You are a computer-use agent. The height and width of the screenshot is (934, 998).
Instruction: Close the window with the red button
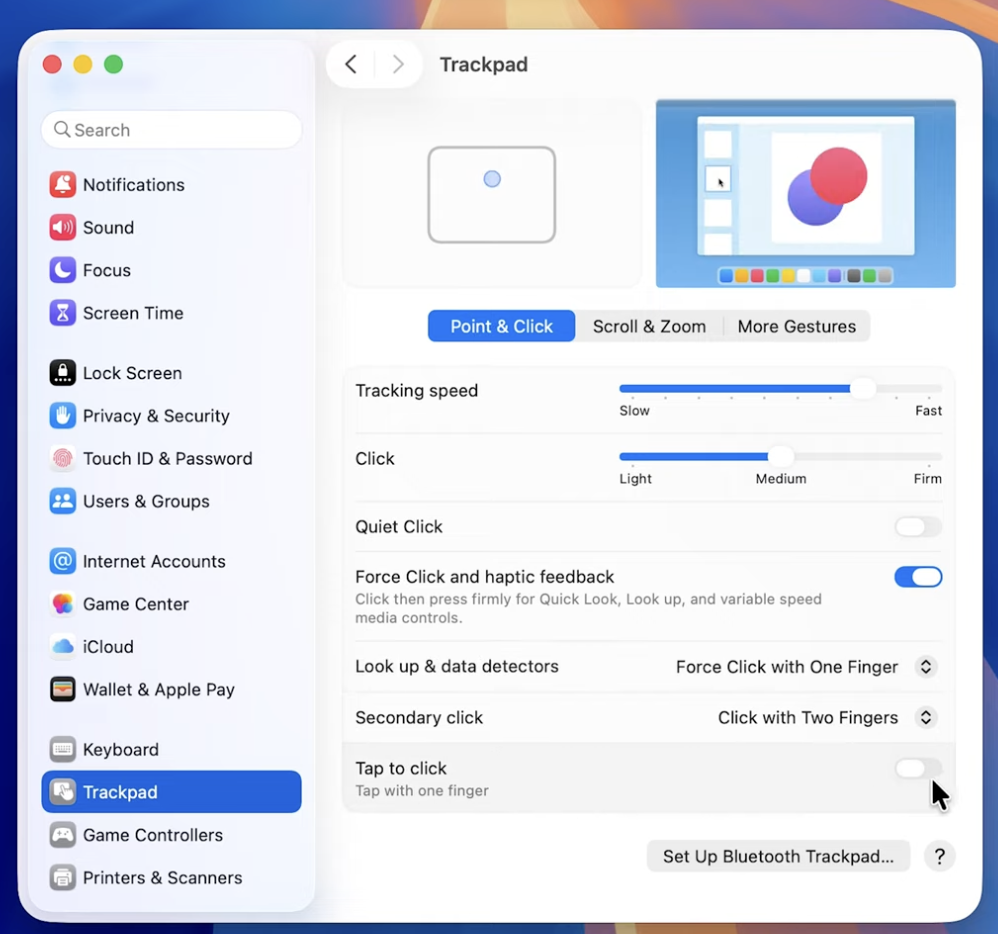[52, 64]
